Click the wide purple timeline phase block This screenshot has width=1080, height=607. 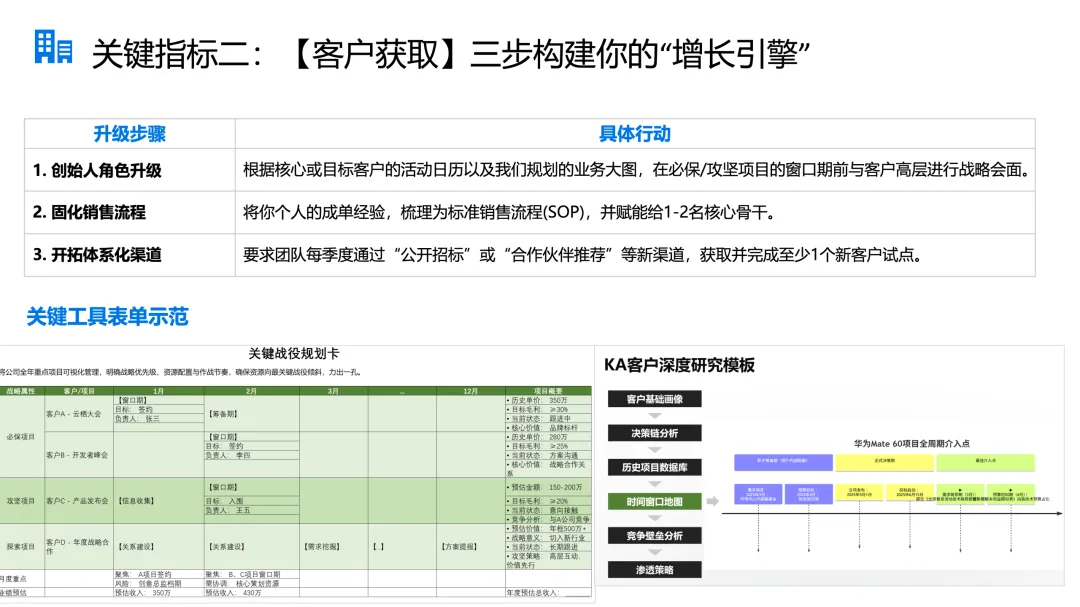point(783,462)
